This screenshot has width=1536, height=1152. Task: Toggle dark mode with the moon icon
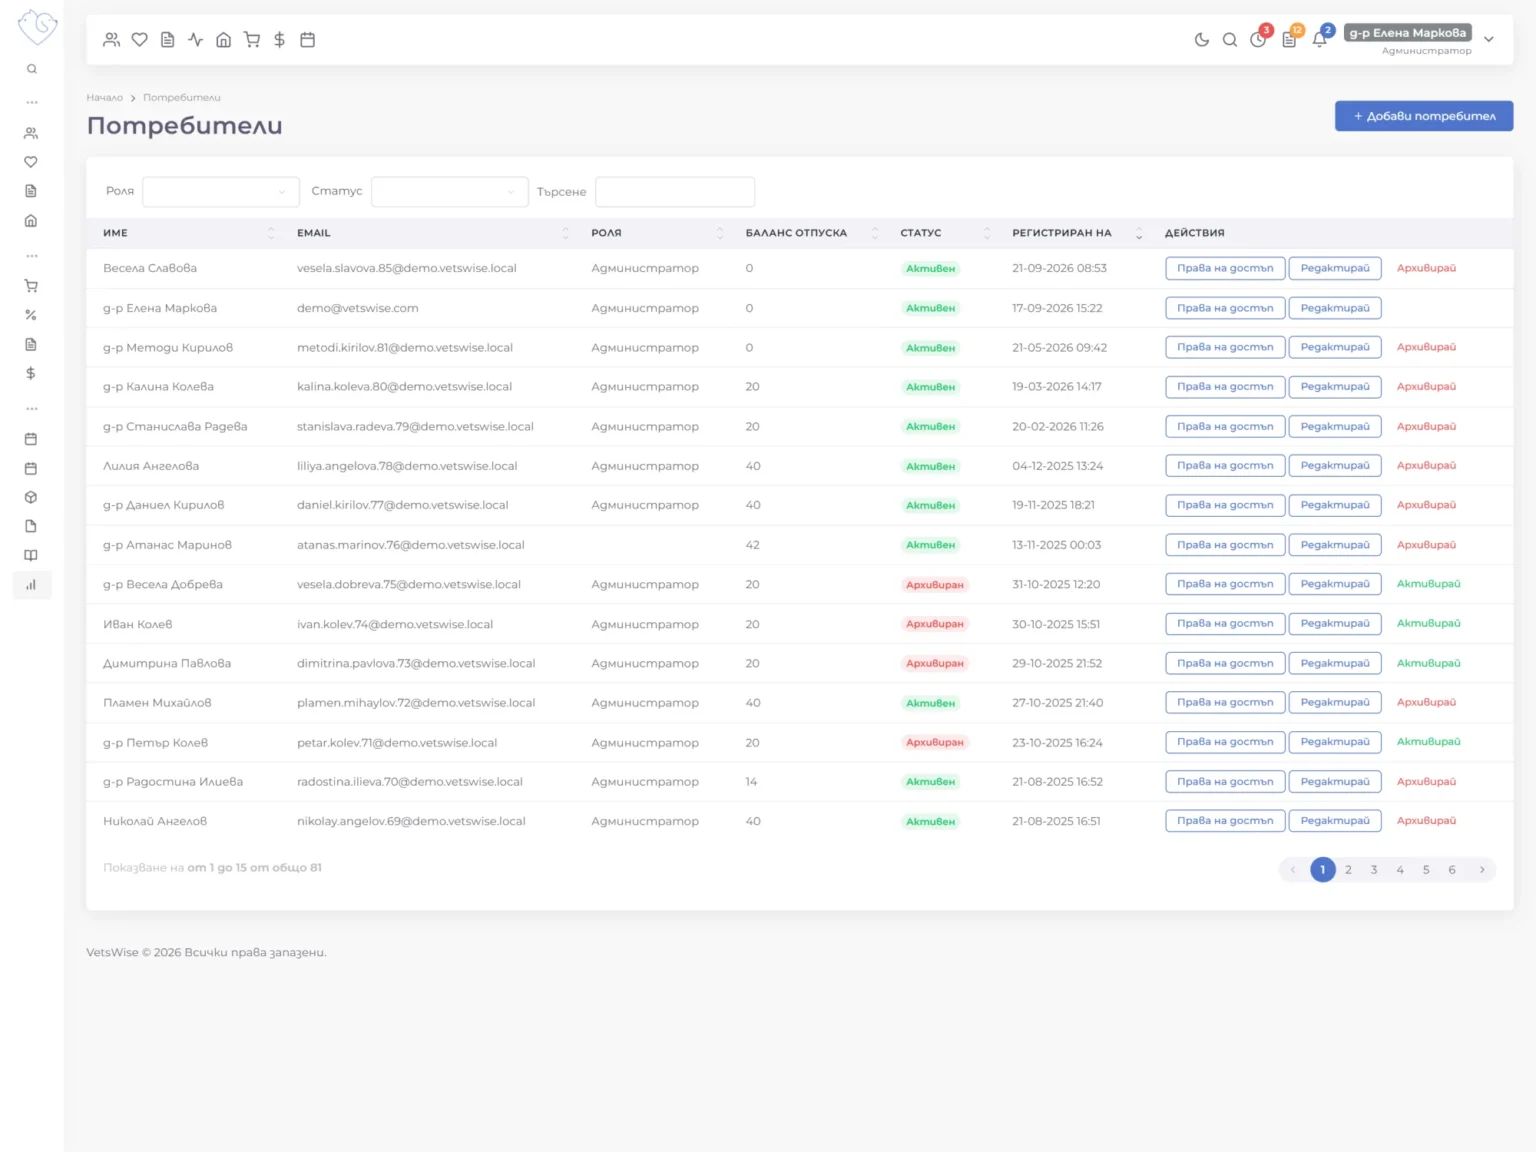pyautogui.click(x=1201, y=40)
